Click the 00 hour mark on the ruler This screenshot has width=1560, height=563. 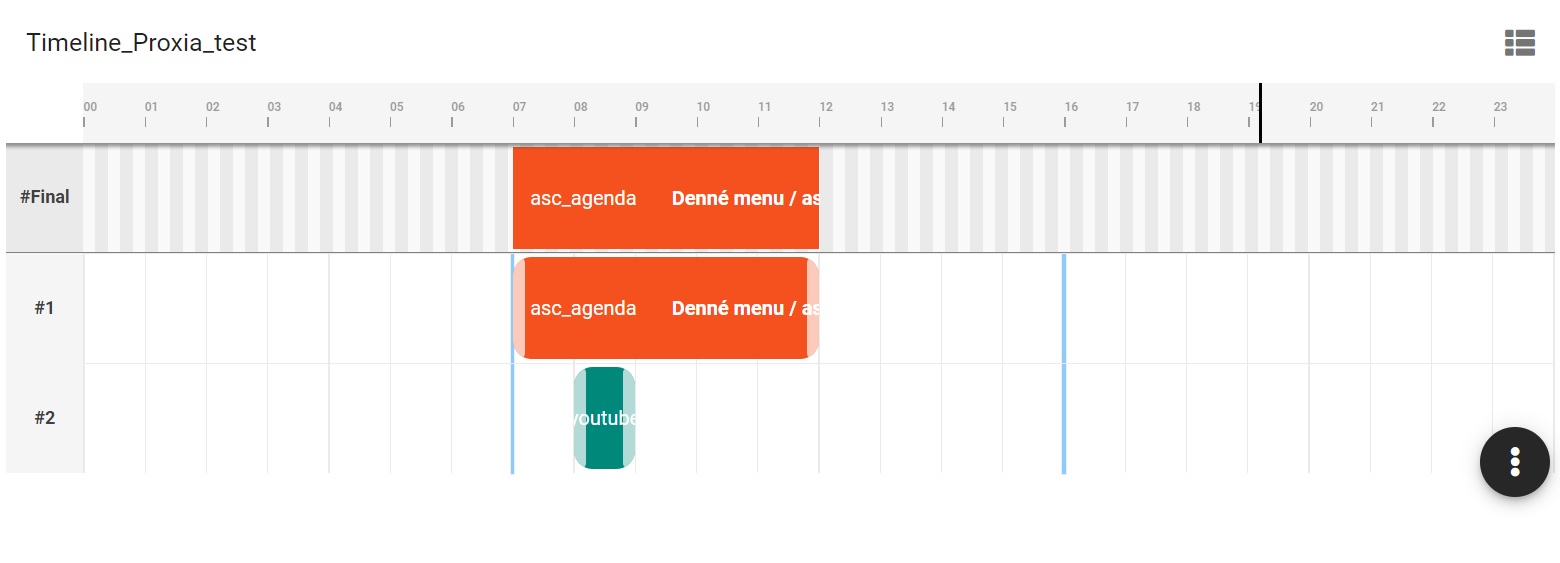[x=90, y=107]
